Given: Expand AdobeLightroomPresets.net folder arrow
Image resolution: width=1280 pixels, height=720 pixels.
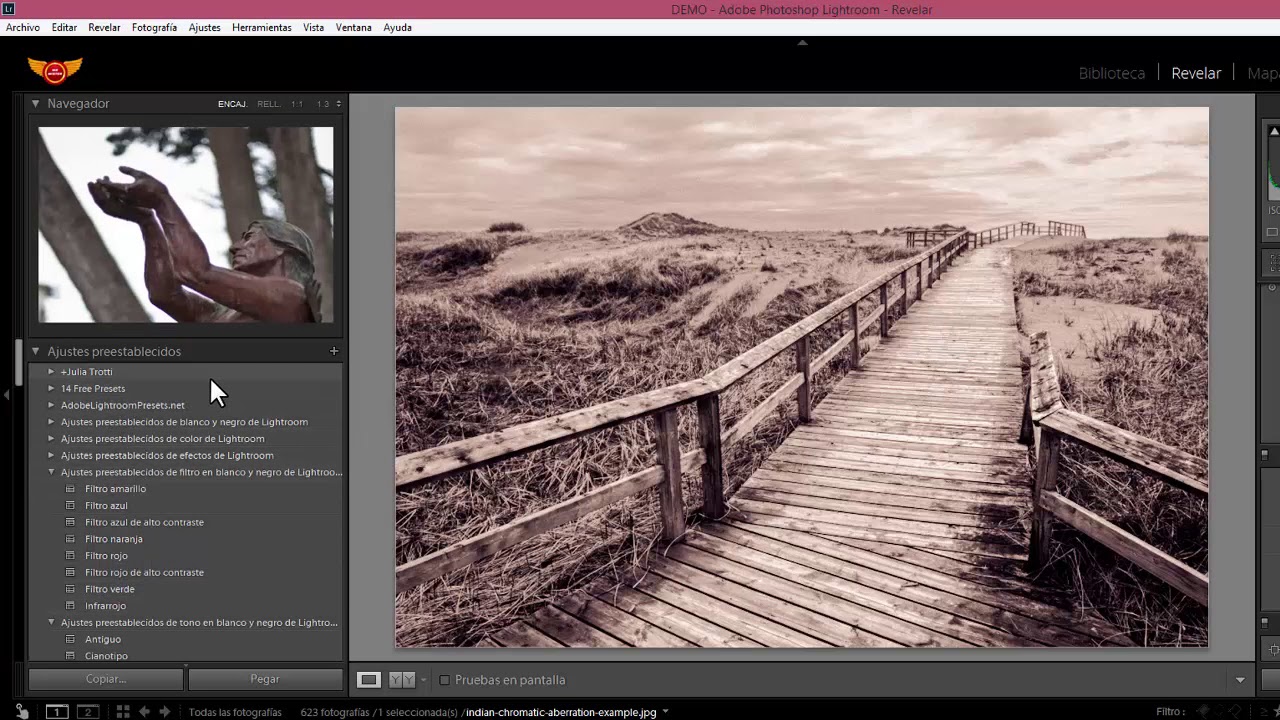Looking at the screenshot, I should click(51, 405).
